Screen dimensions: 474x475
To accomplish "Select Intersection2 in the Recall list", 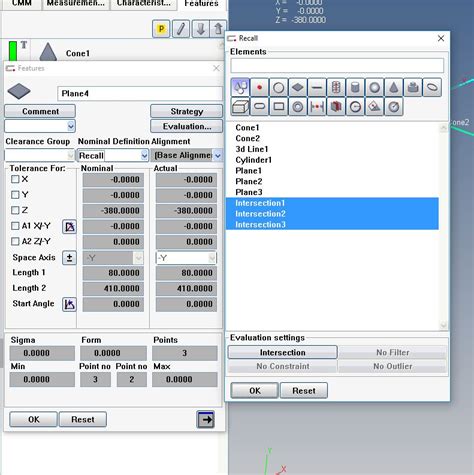I will [x=332, y=214].
